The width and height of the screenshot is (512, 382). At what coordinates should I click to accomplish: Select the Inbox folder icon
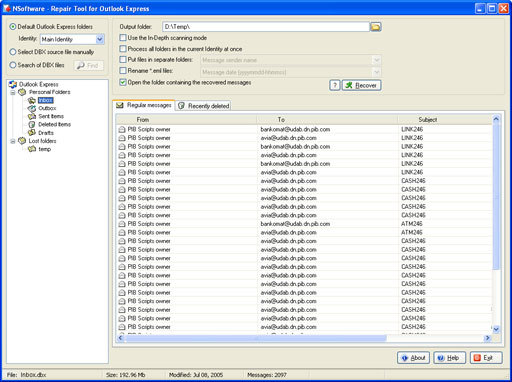[32, 100]
